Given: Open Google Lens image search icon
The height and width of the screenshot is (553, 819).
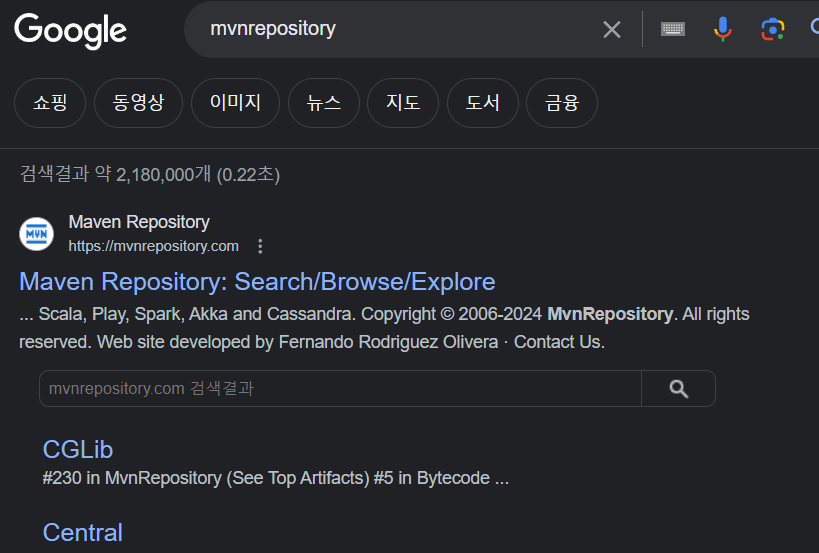Looking at the screenshot, I should [x=773, y=29].
